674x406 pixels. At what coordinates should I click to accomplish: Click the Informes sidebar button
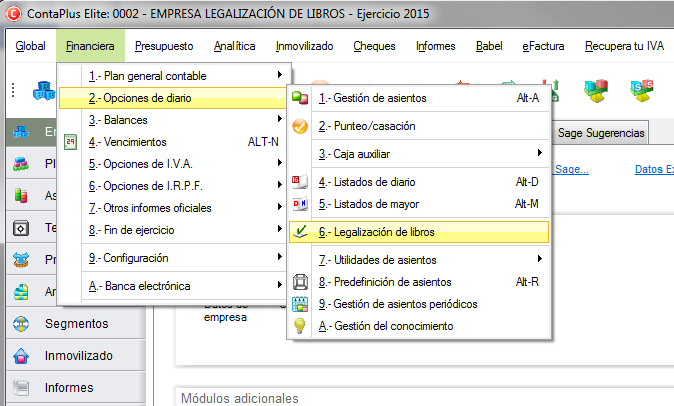[x=76, y=388]
